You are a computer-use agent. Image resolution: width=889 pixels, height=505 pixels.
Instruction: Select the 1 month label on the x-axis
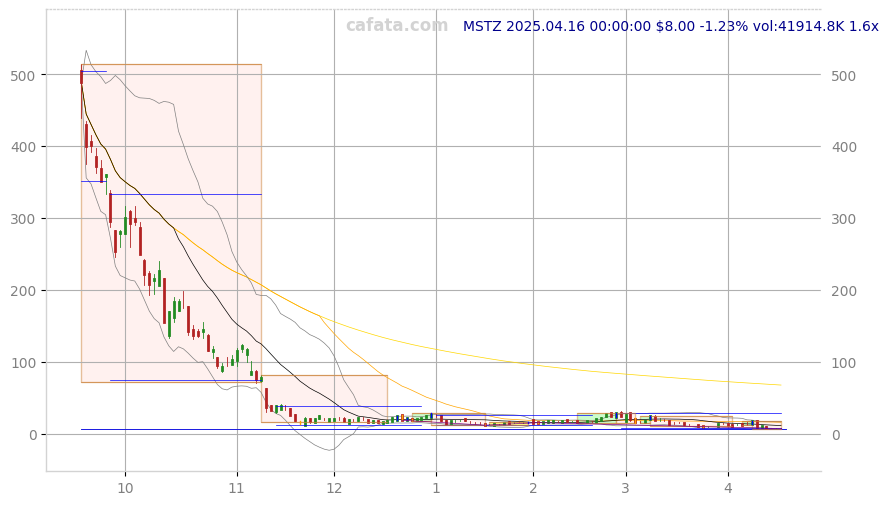coord(436,488)
